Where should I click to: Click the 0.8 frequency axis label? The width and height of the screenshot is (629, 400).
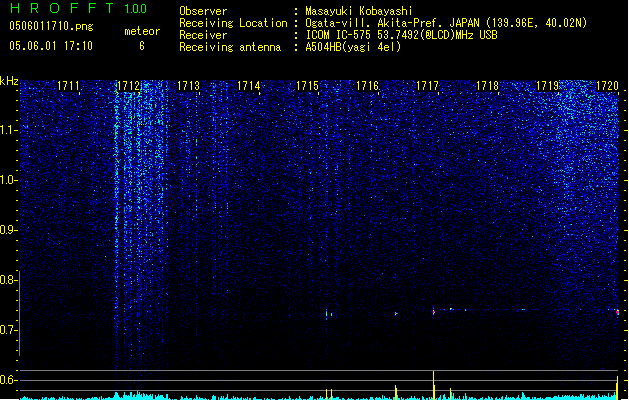click(9, 280)
